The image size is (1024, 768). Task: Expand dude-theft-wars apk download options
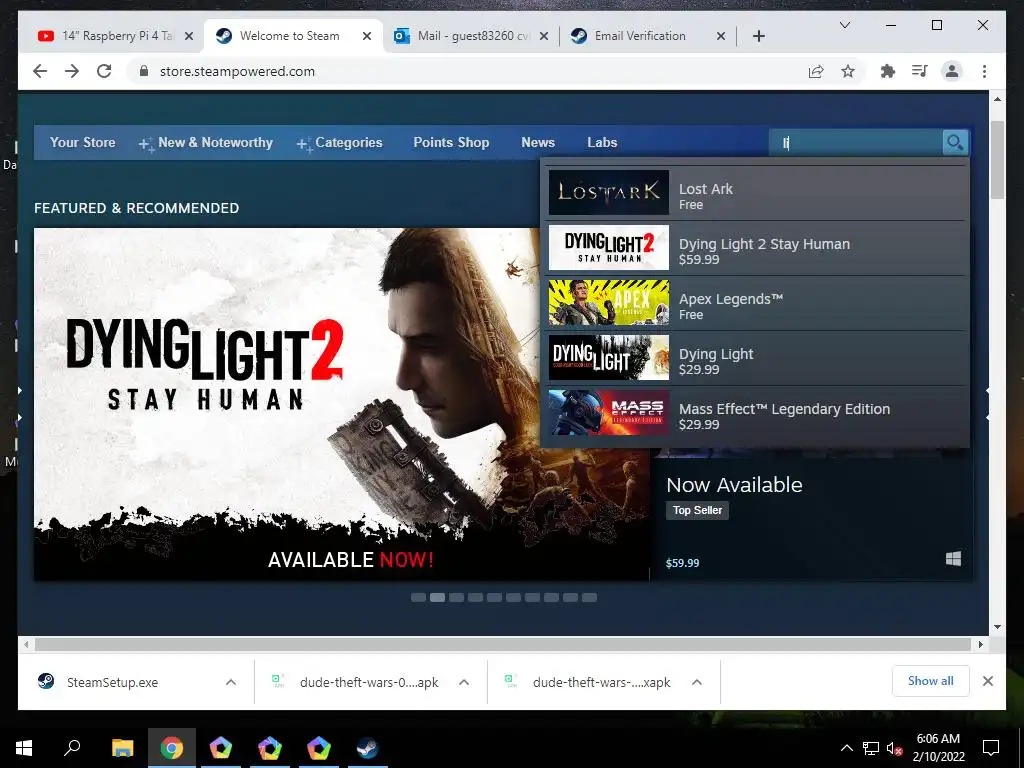(464, 682)
